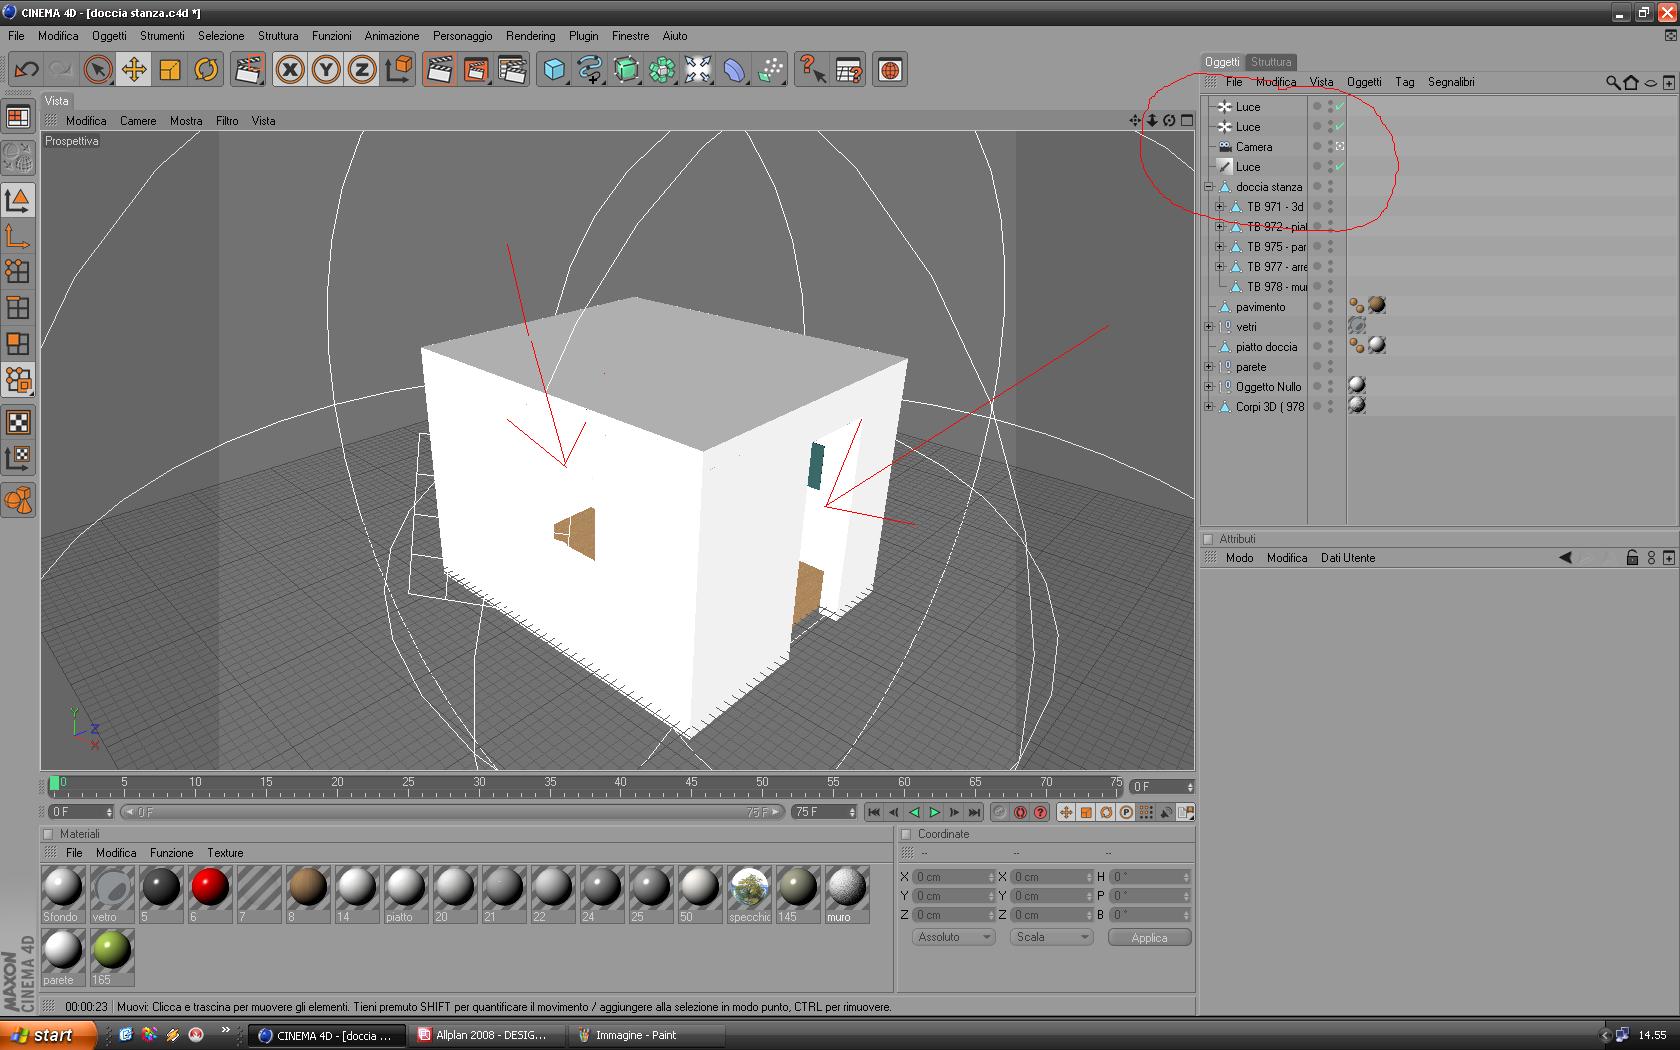Select the Live Selection cursor tool
Screen dimensions: 1680x1050
pos(97,70)
